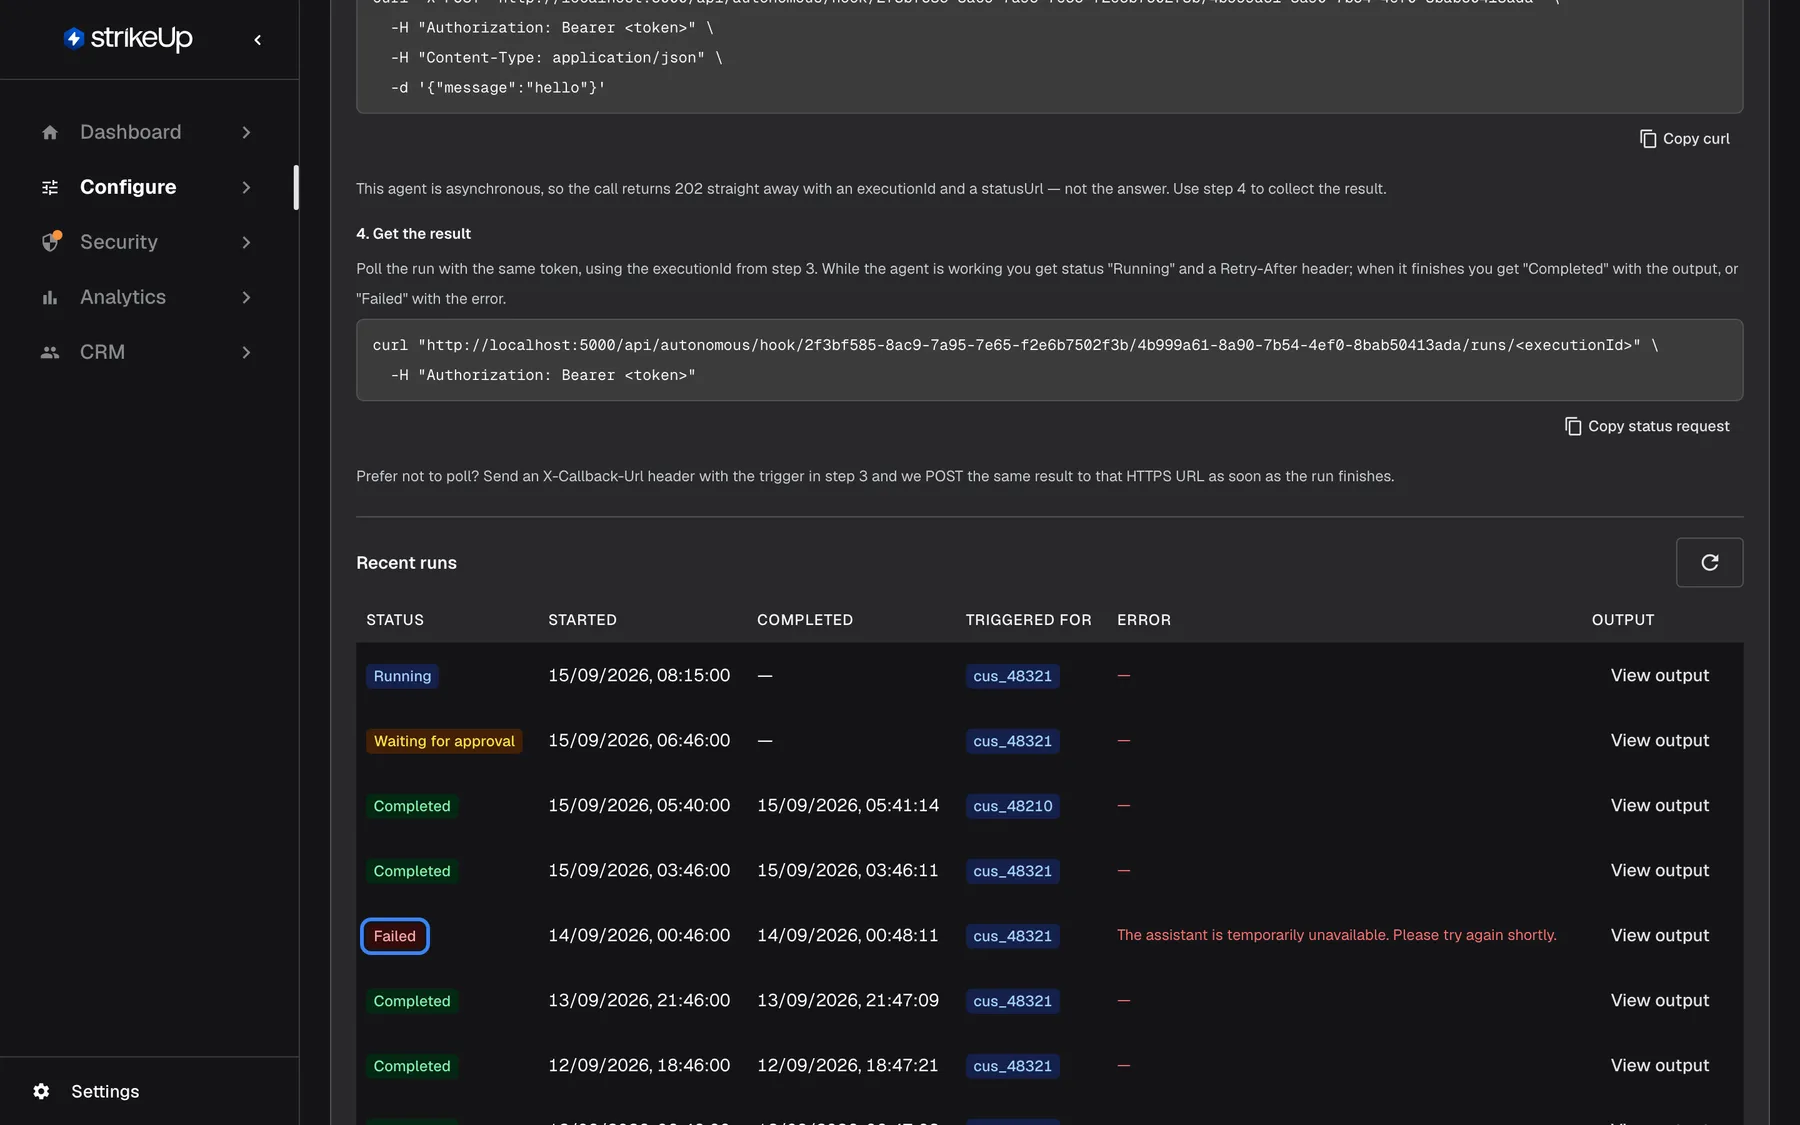Click the failed run's error message
The height and width of the screenshot is (1125, 1800).
tap(1336, 935)
